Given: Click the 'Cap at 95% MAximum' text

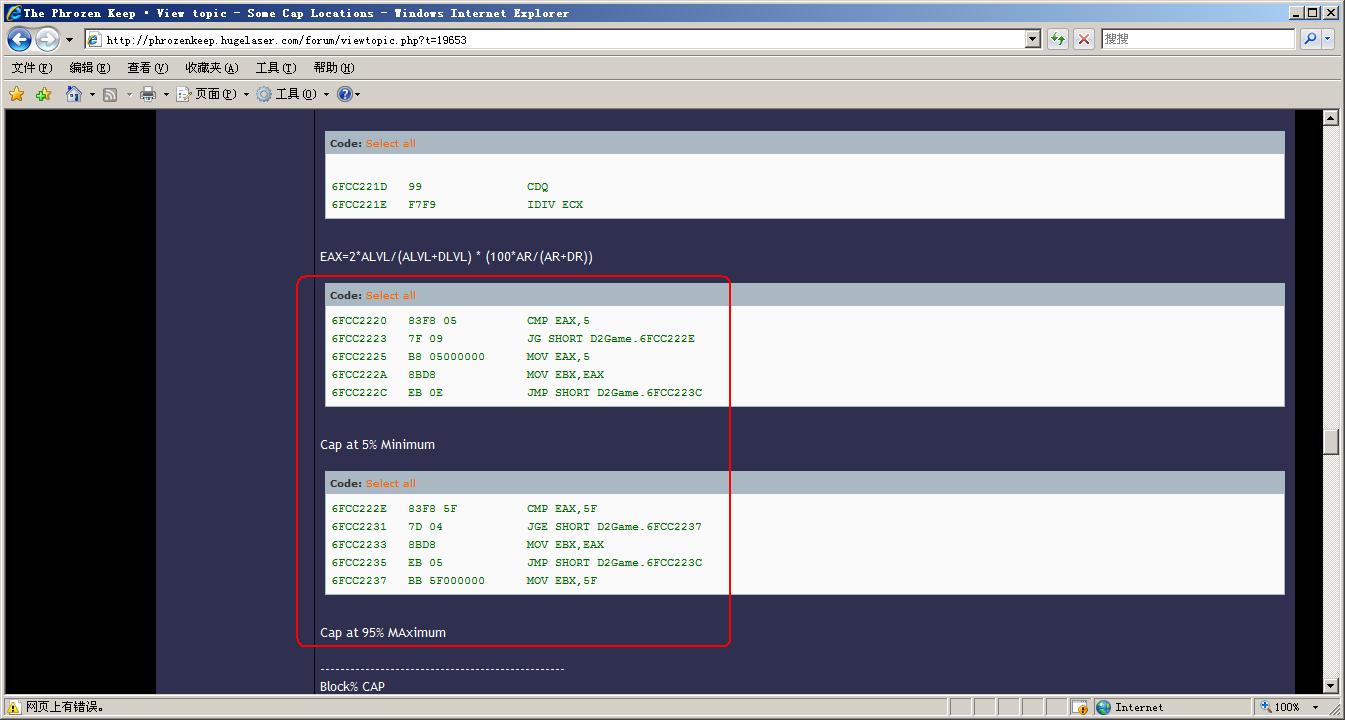Looking at the screenshot, I should tap(383, 633).
